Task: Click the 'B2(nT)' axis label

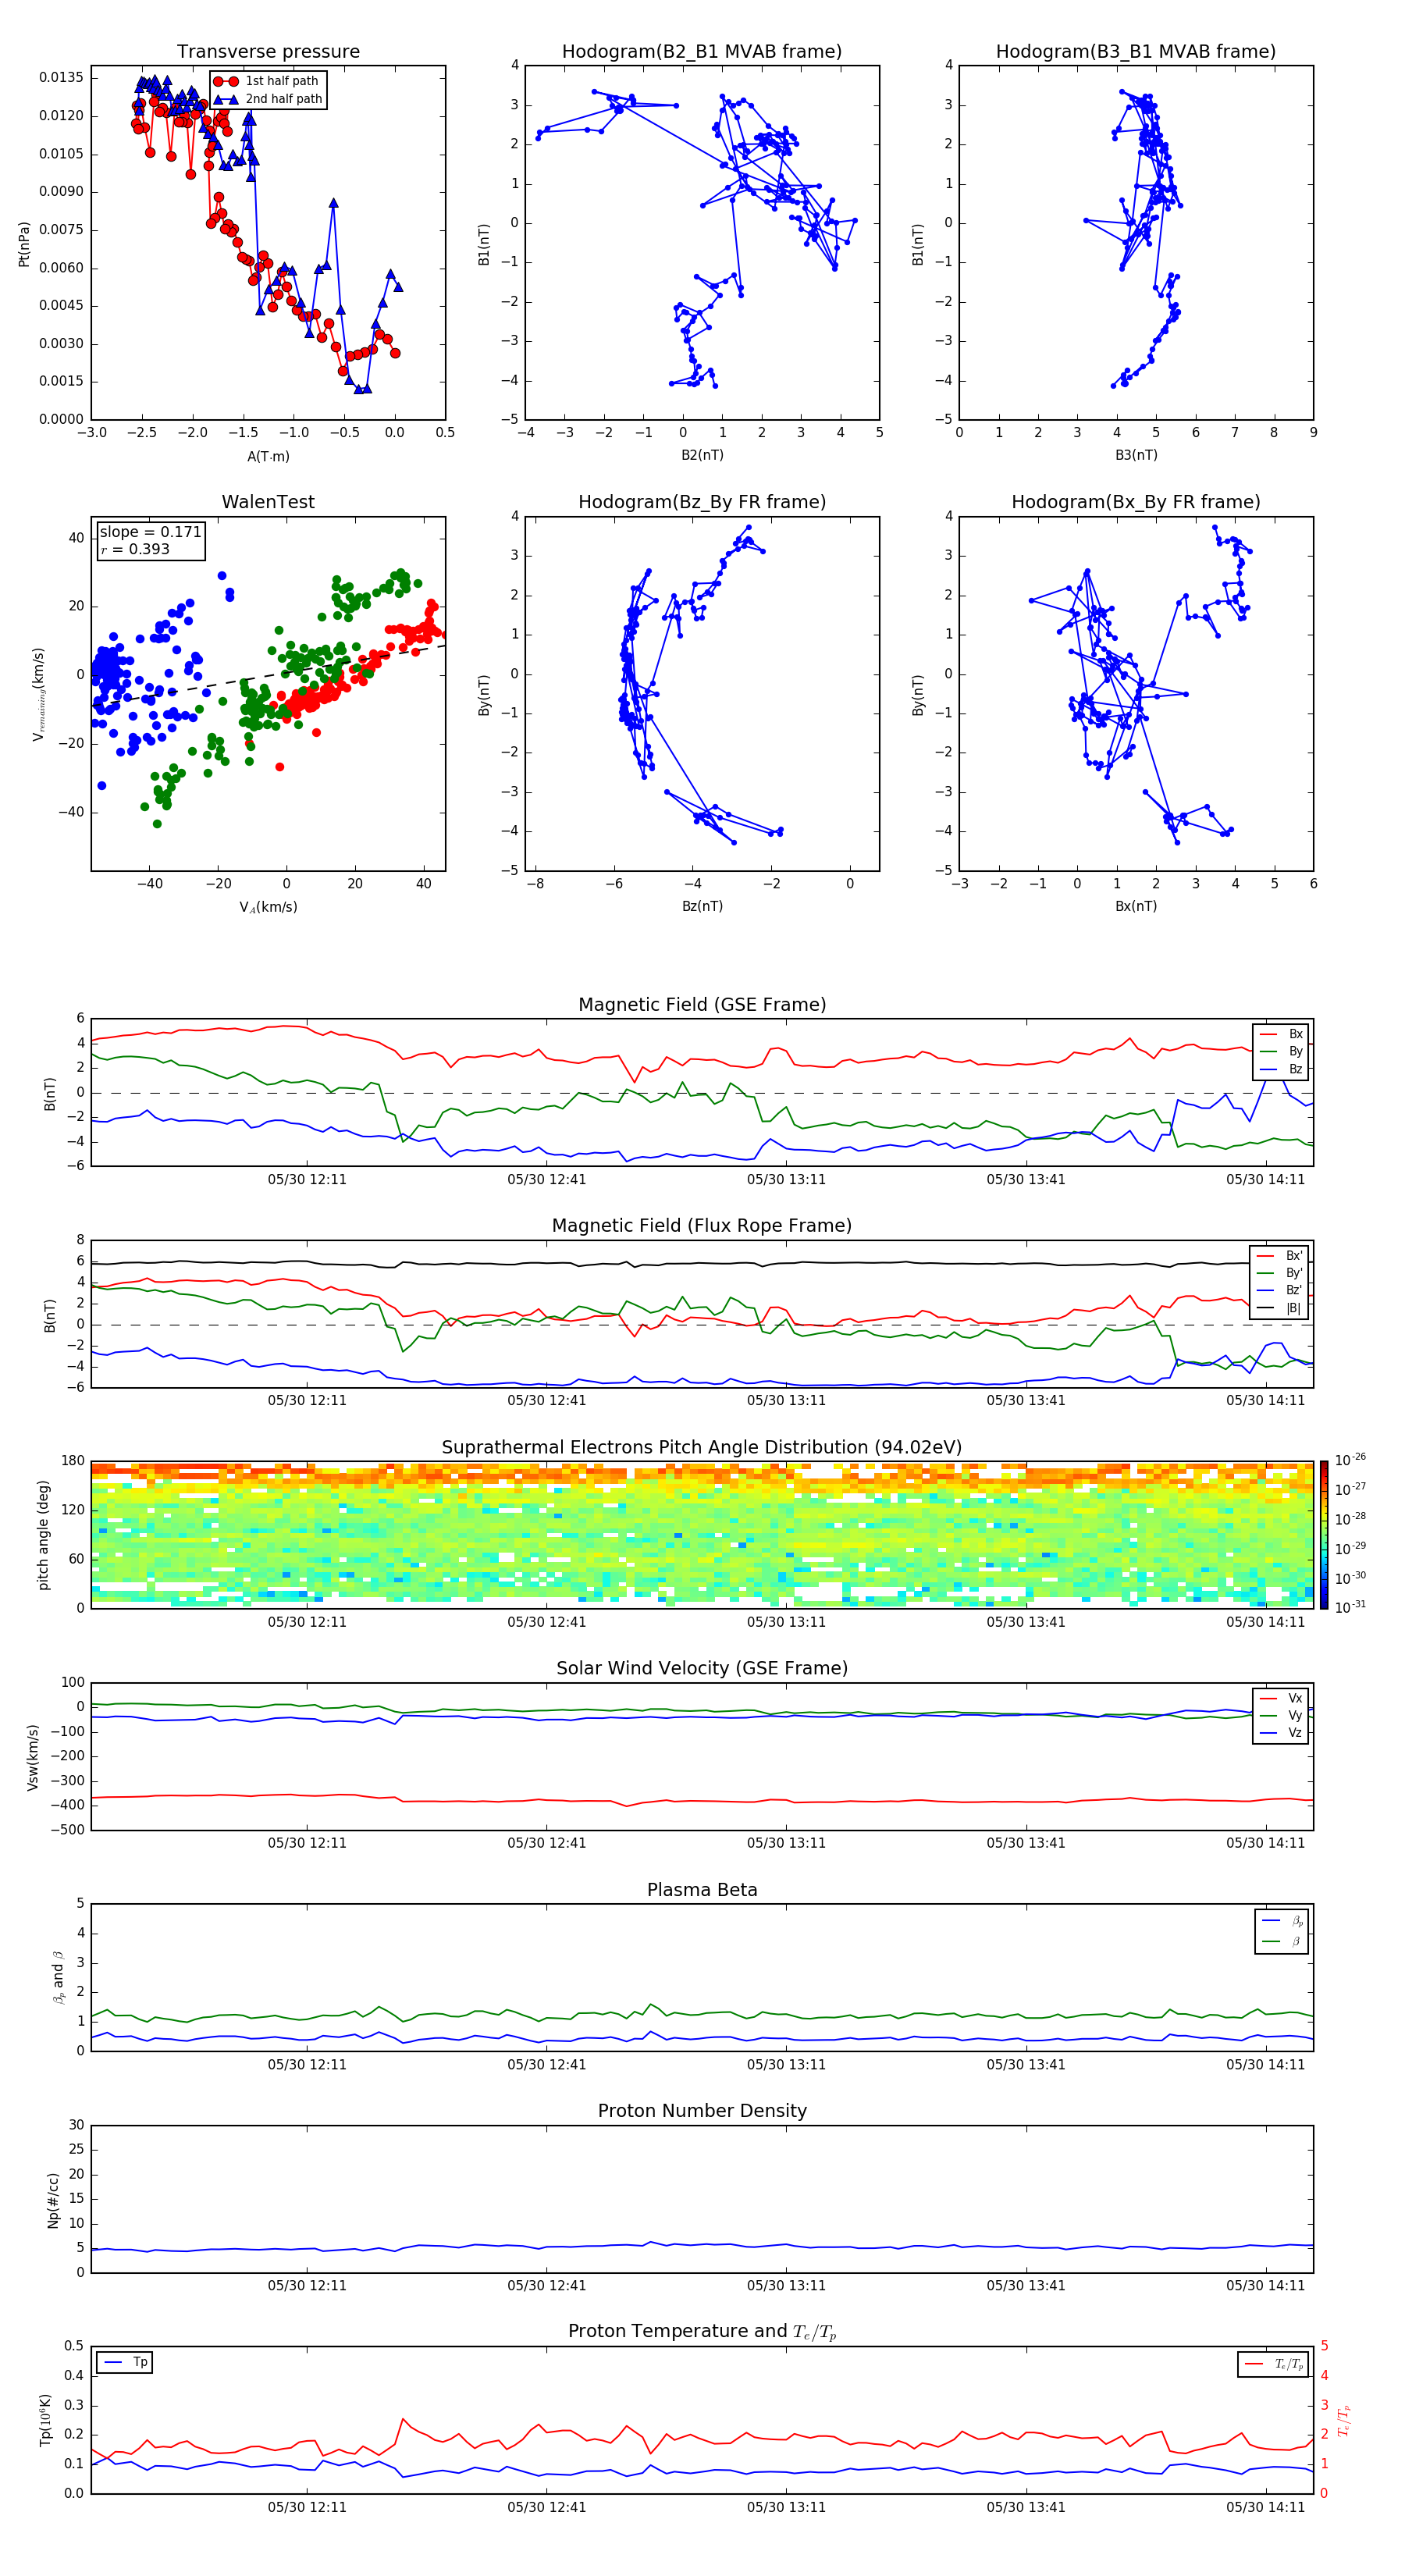Action: [702, 455]
